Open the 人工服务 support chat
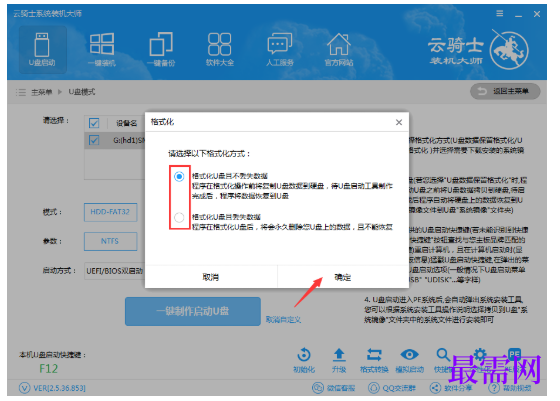The height and width of the screenshot is (401, 560). point(280,49)
